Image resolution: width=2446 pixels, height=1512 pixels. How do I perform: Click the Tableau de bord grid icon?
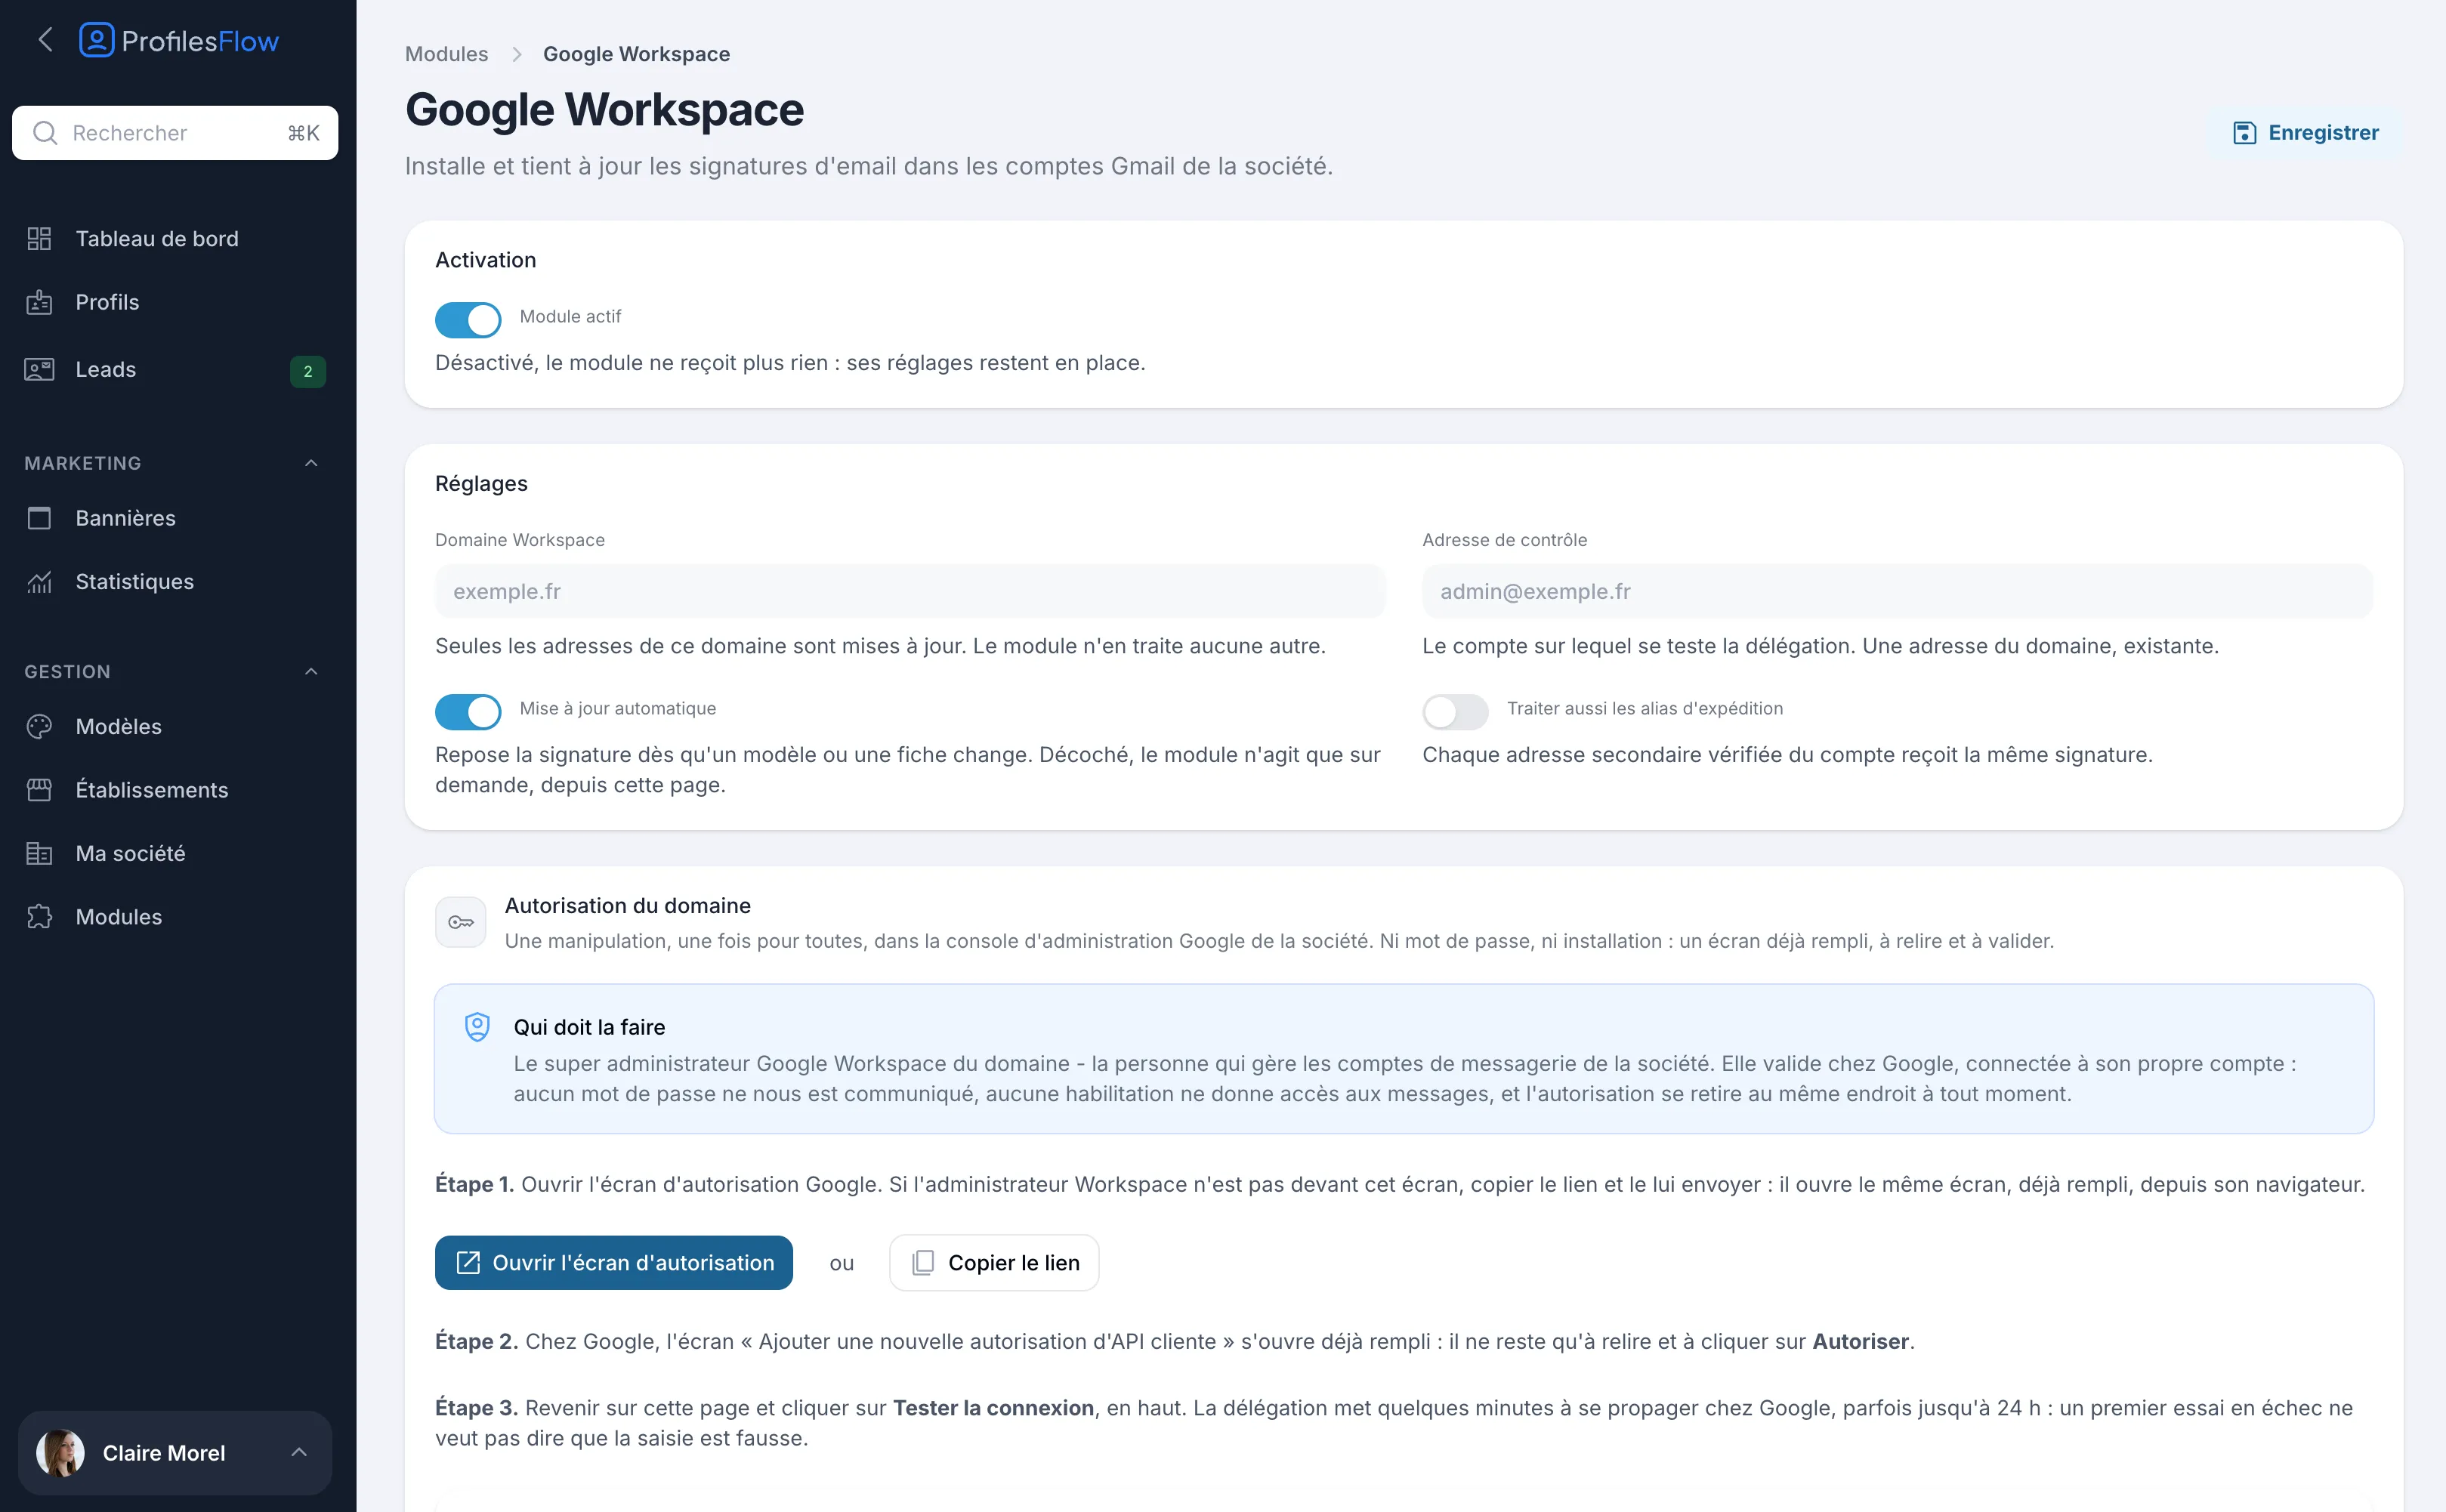click(x=39, y=238)
